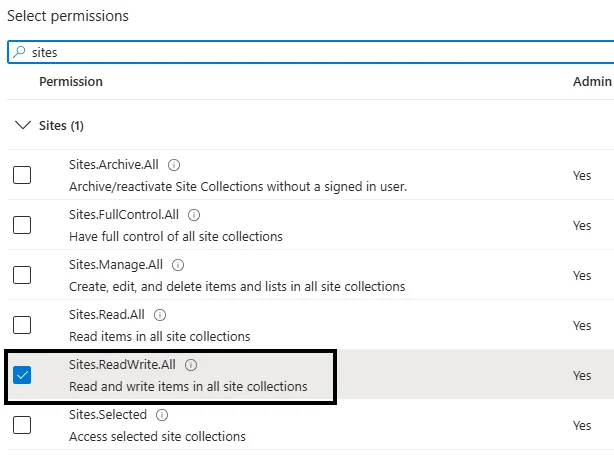
Task: Open info icon for Sites.Archive.All
Action: click(x=174, y=165)
